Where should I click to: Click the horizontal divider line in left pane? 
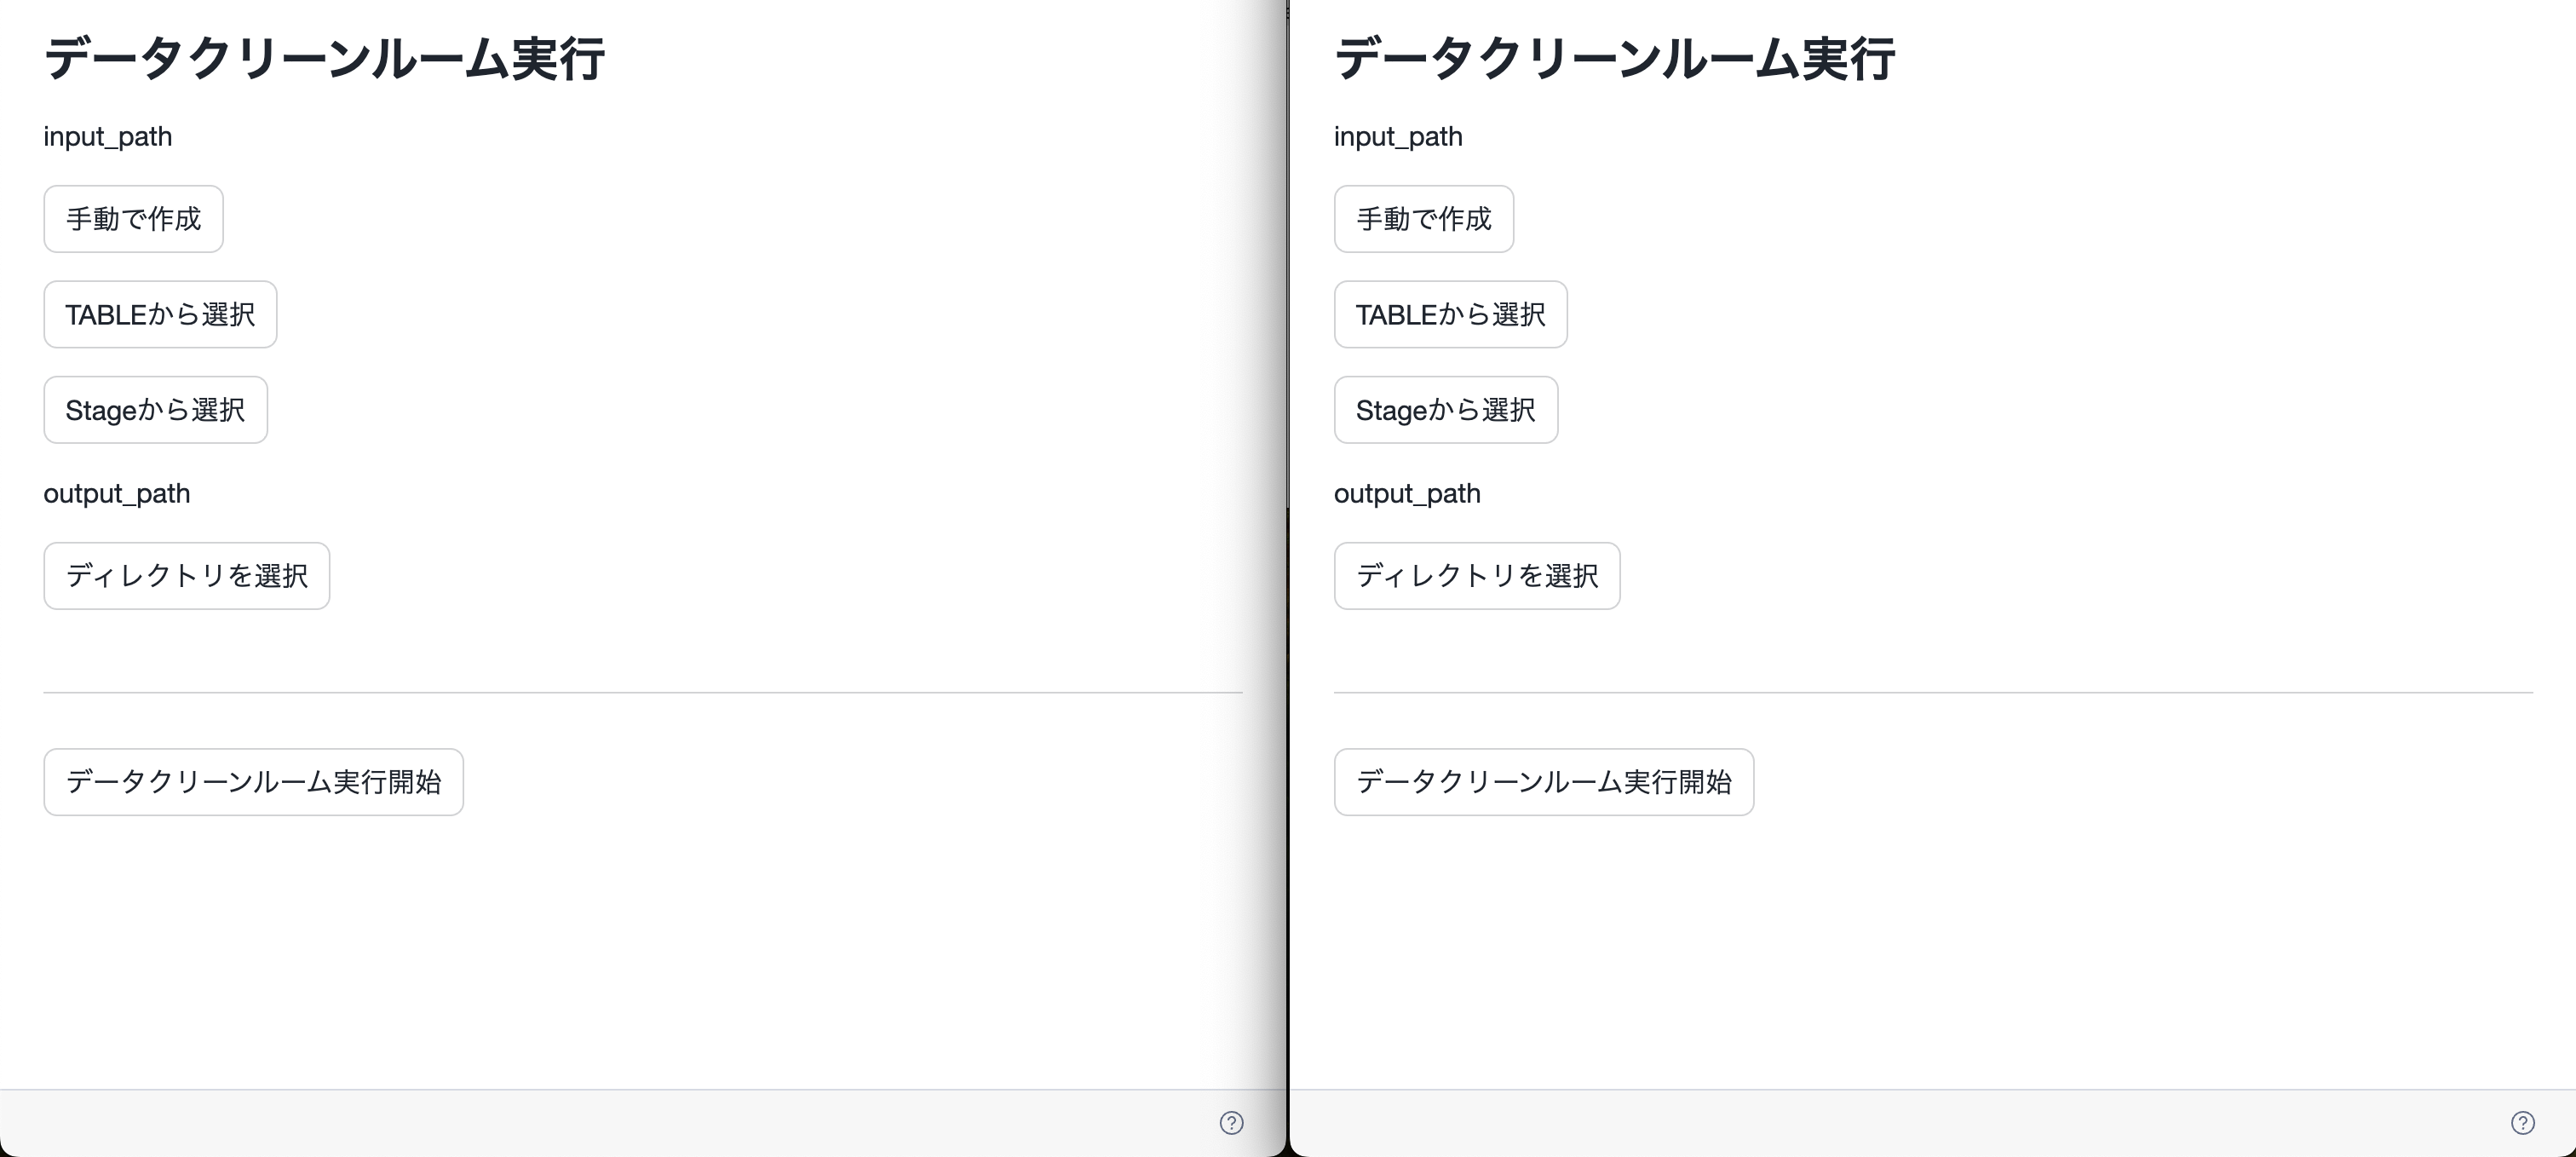[642, 692]
